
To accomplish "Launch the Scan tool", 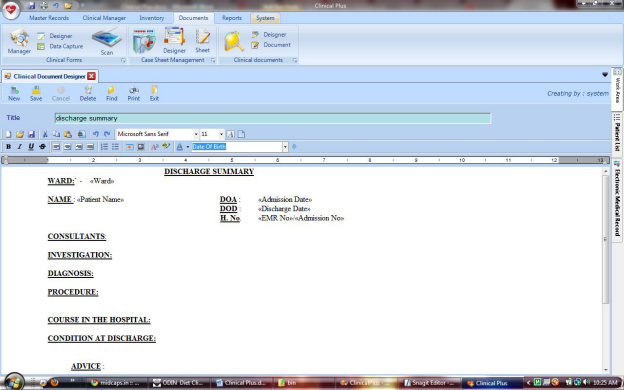I will 107,42.
